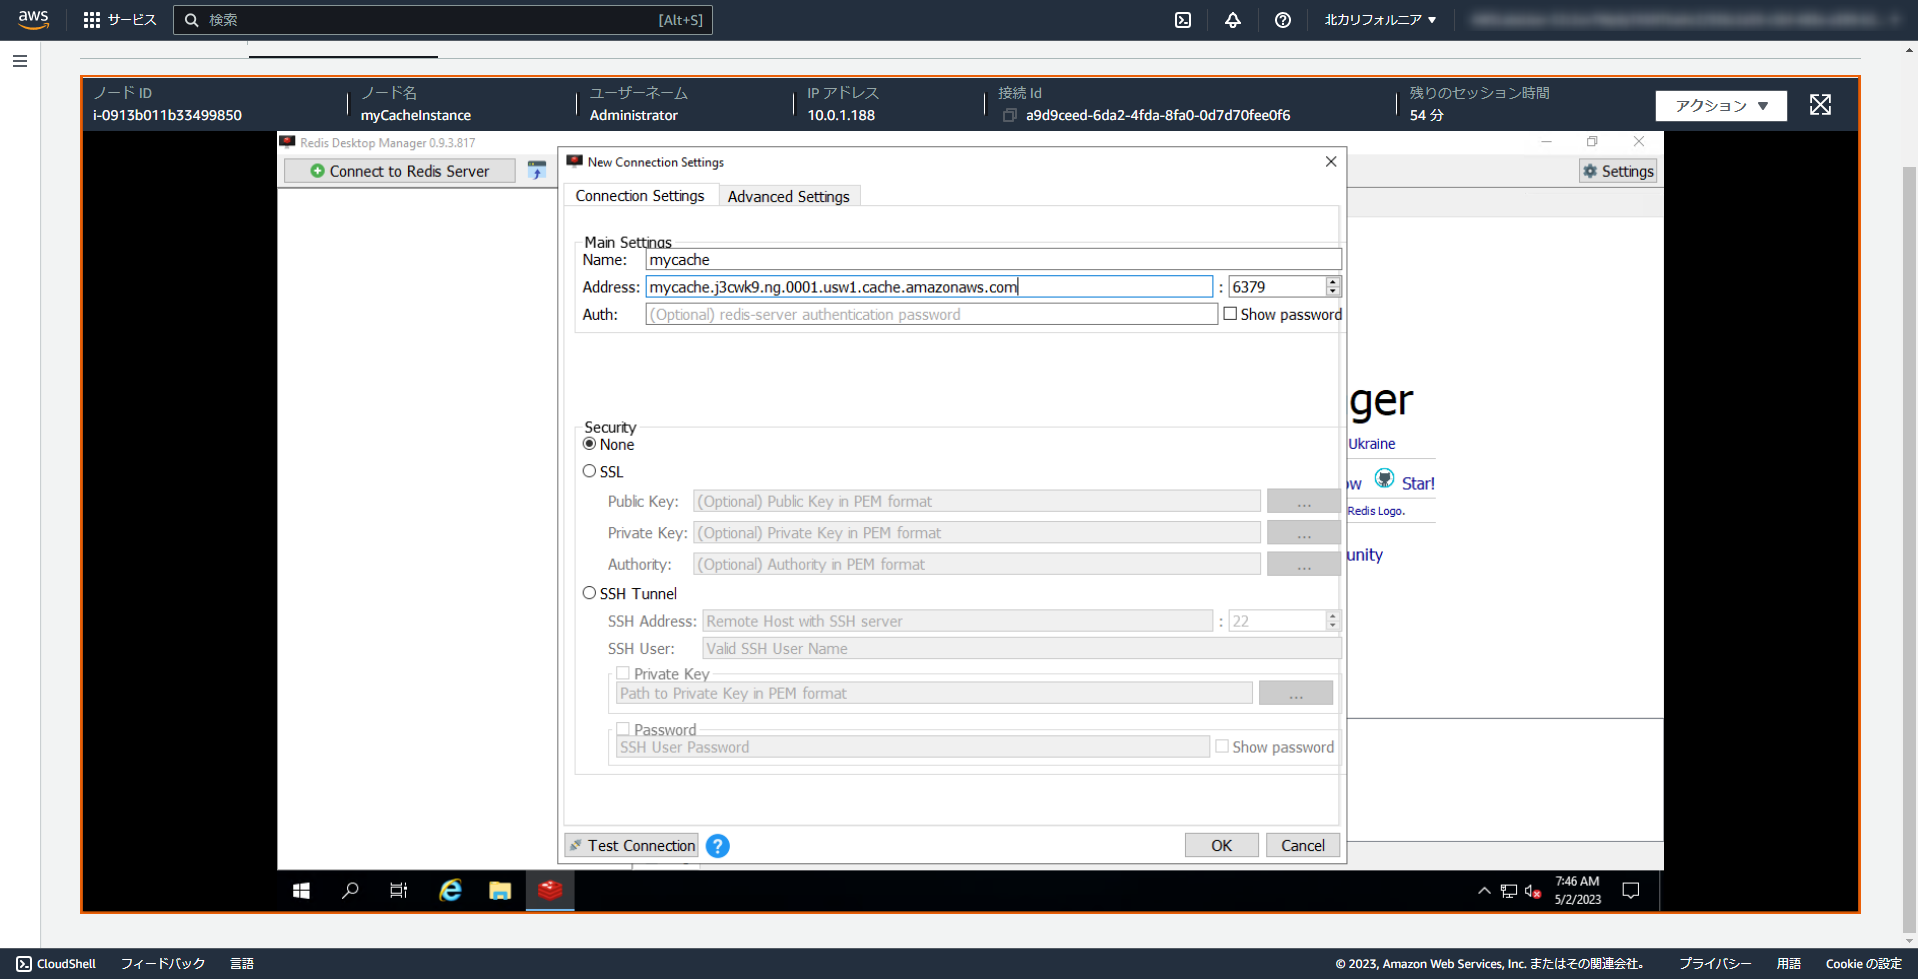This screenshot has height=979, width=1918.
Task: Increment the port 6379 with the stepper arrow
Action: click(1331, 282)
